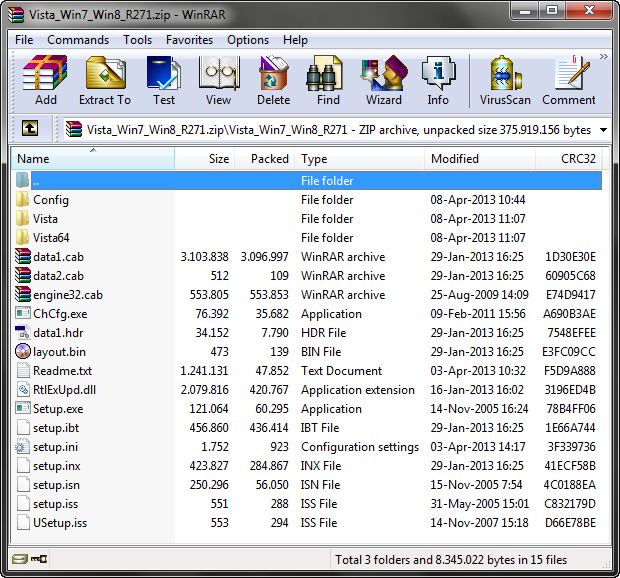Screen dimensions: 620x578
Task: Click modified date 25-Aug-2009 14:09
Action: [x=479, y=295]
